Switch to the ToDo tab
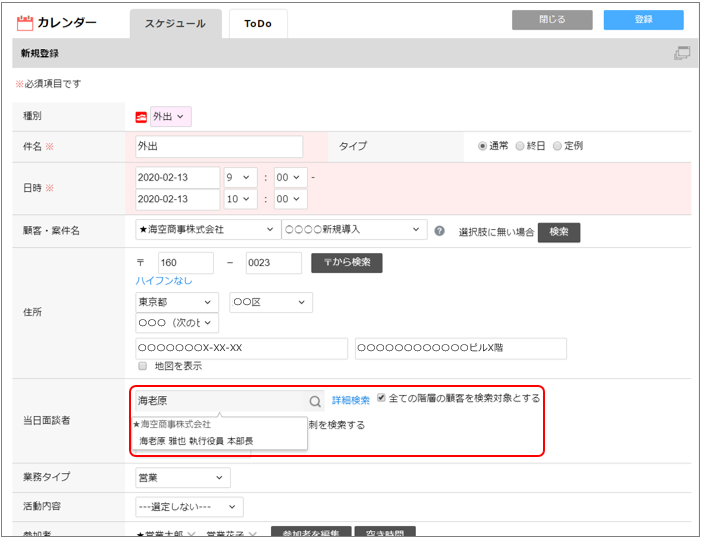Screen dimensions: 703x539 click(x=258, y=24)
